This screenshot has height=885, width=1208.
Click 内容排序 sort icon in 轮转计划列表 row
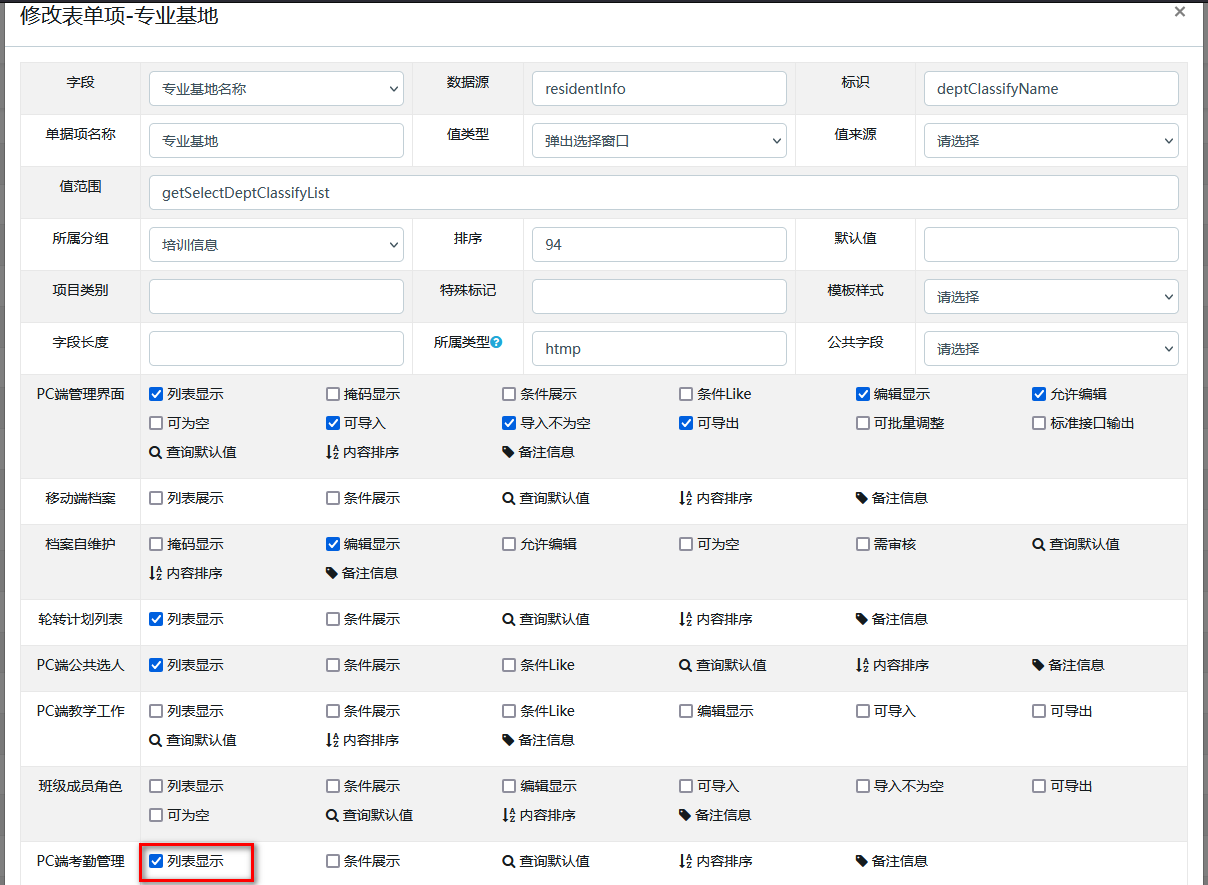click(x=686, y=619)
